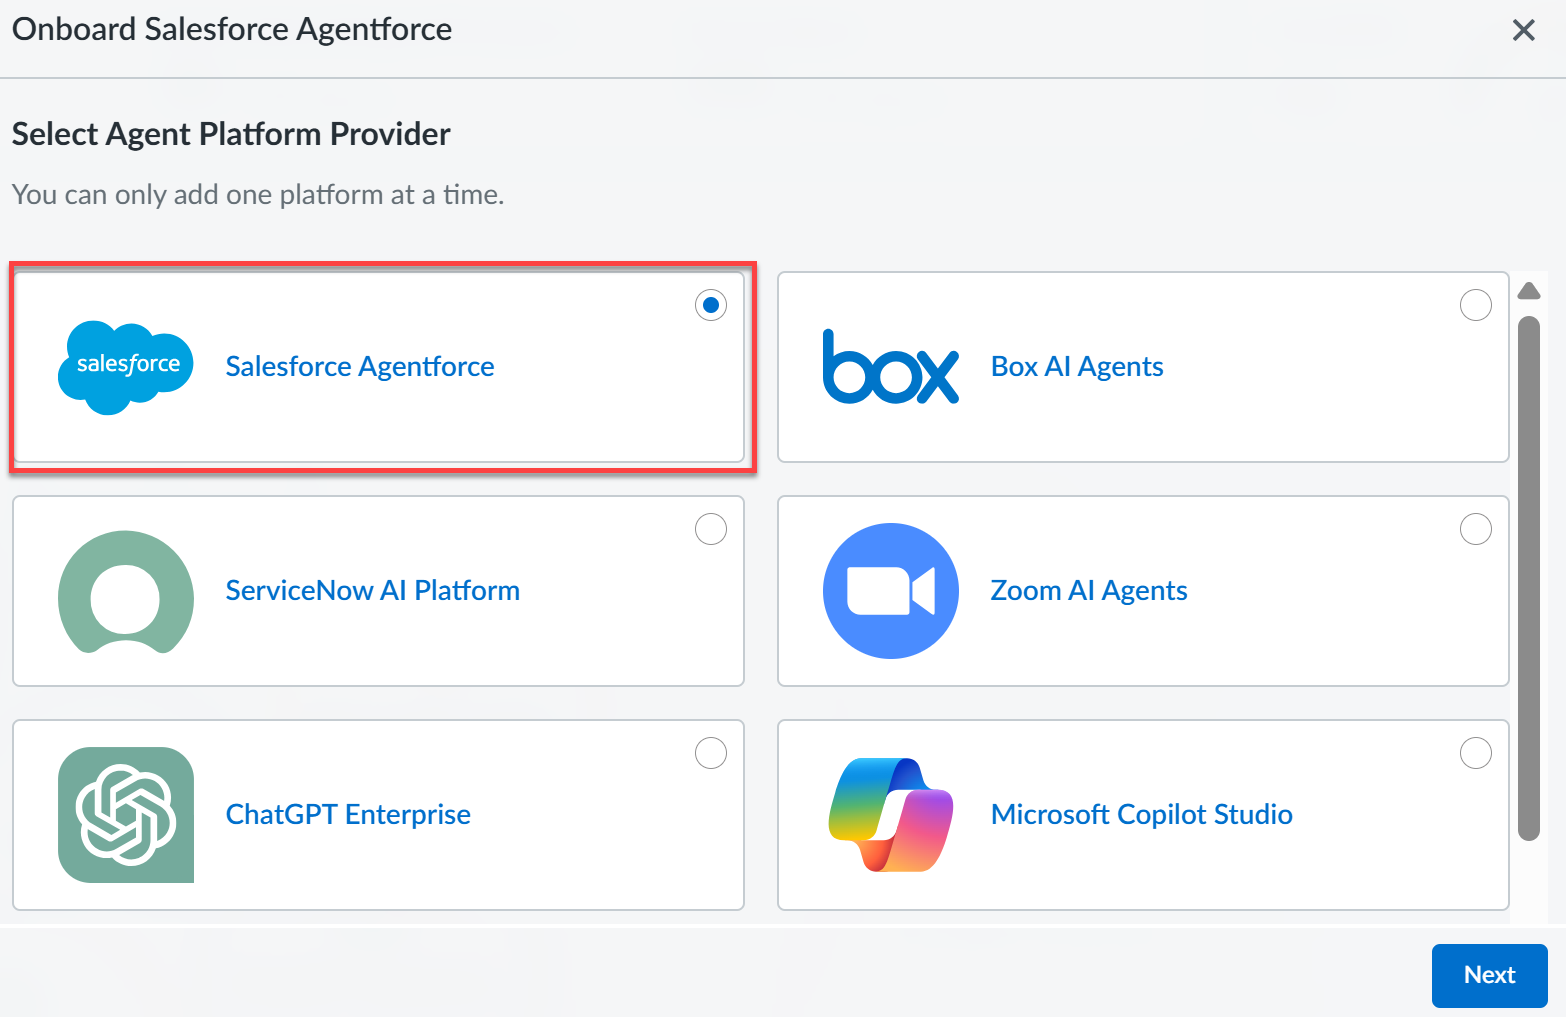Viewport: 1566px width, 1017px height.
Task: Click the Microsoft Copilot logo
Action: point(890,815)
